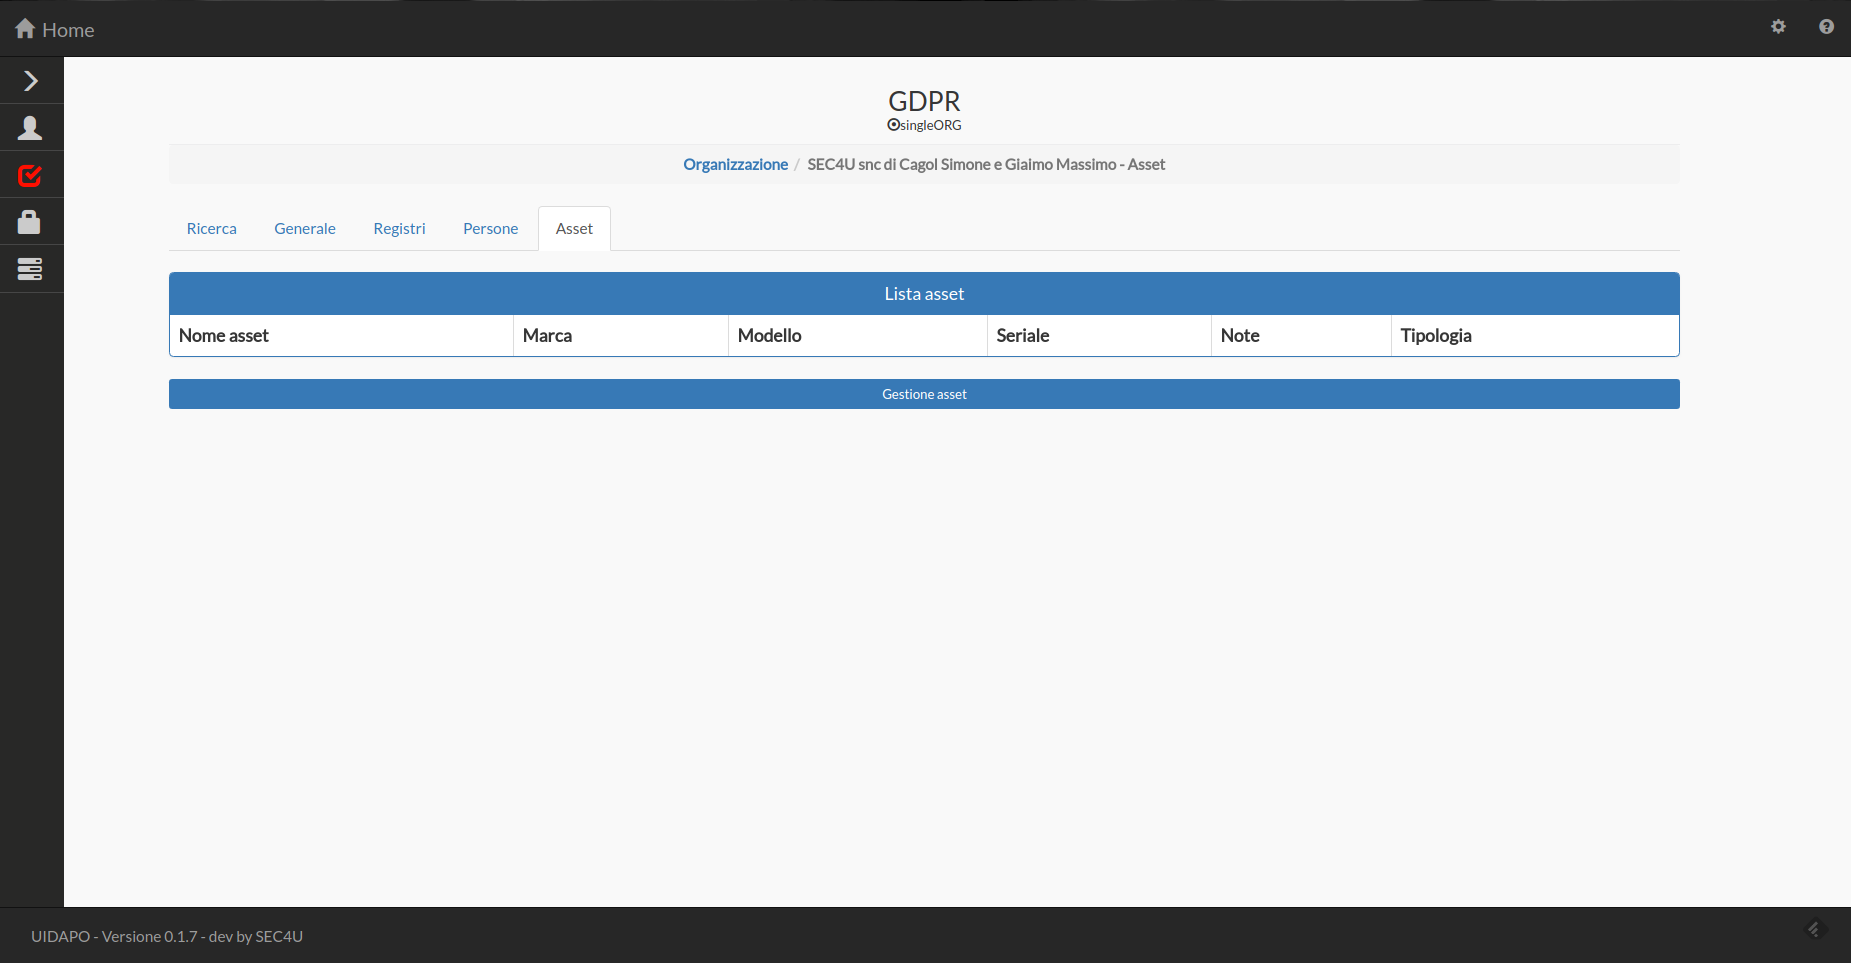Switch to the Generale tab
Screen dimensions: 1851x963
coord(305,229)
